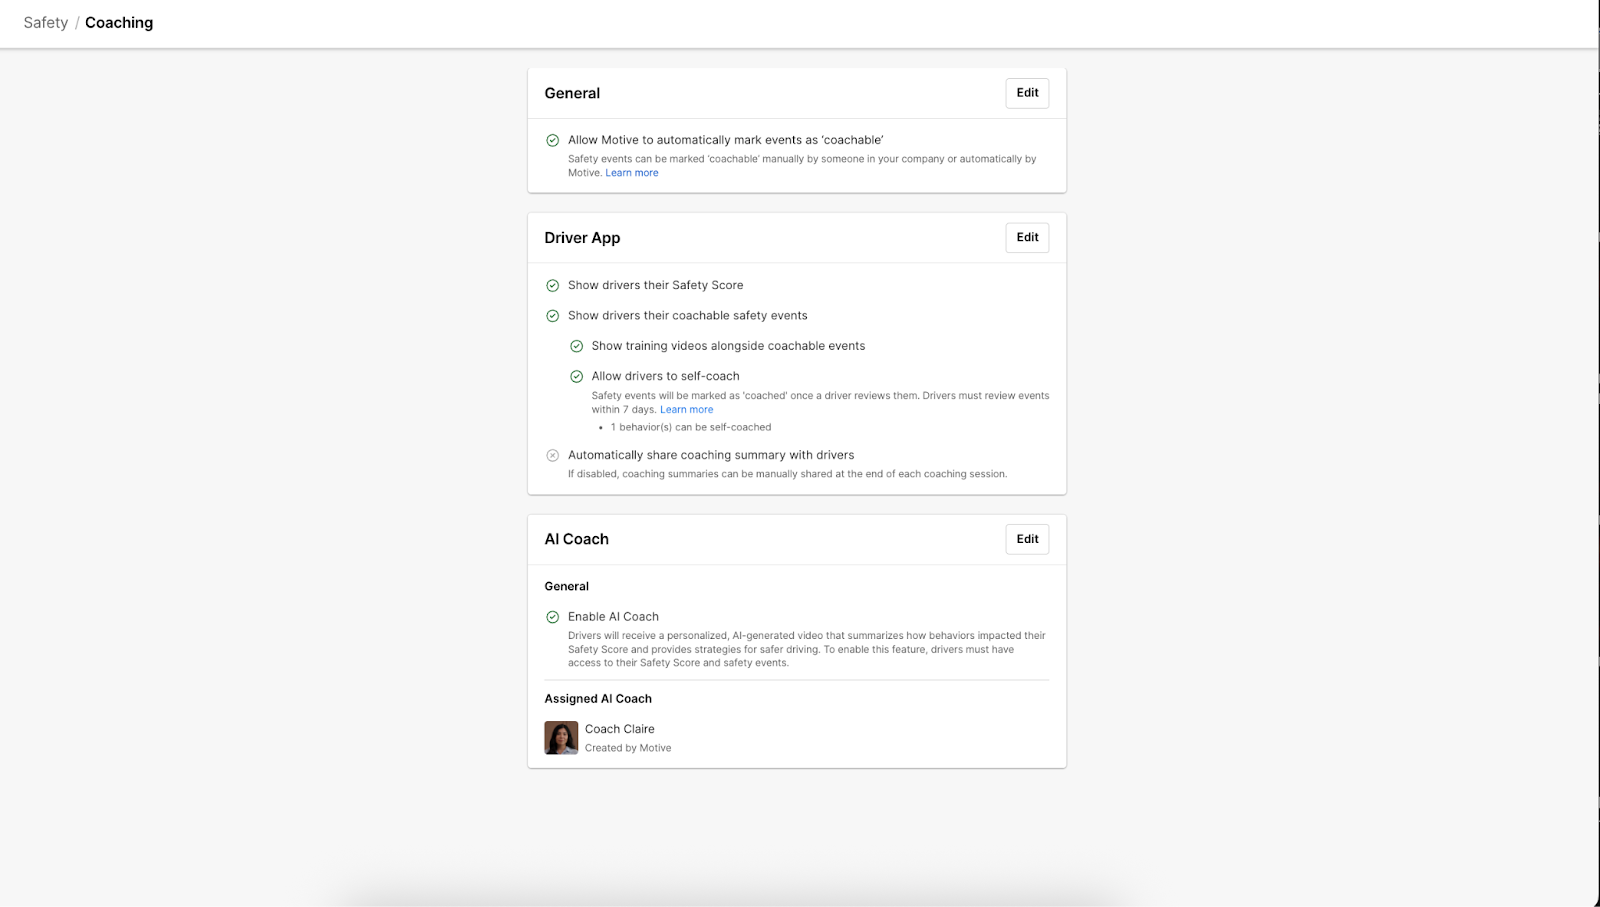Open Learn more link about self-coaching

click(686, 410)
